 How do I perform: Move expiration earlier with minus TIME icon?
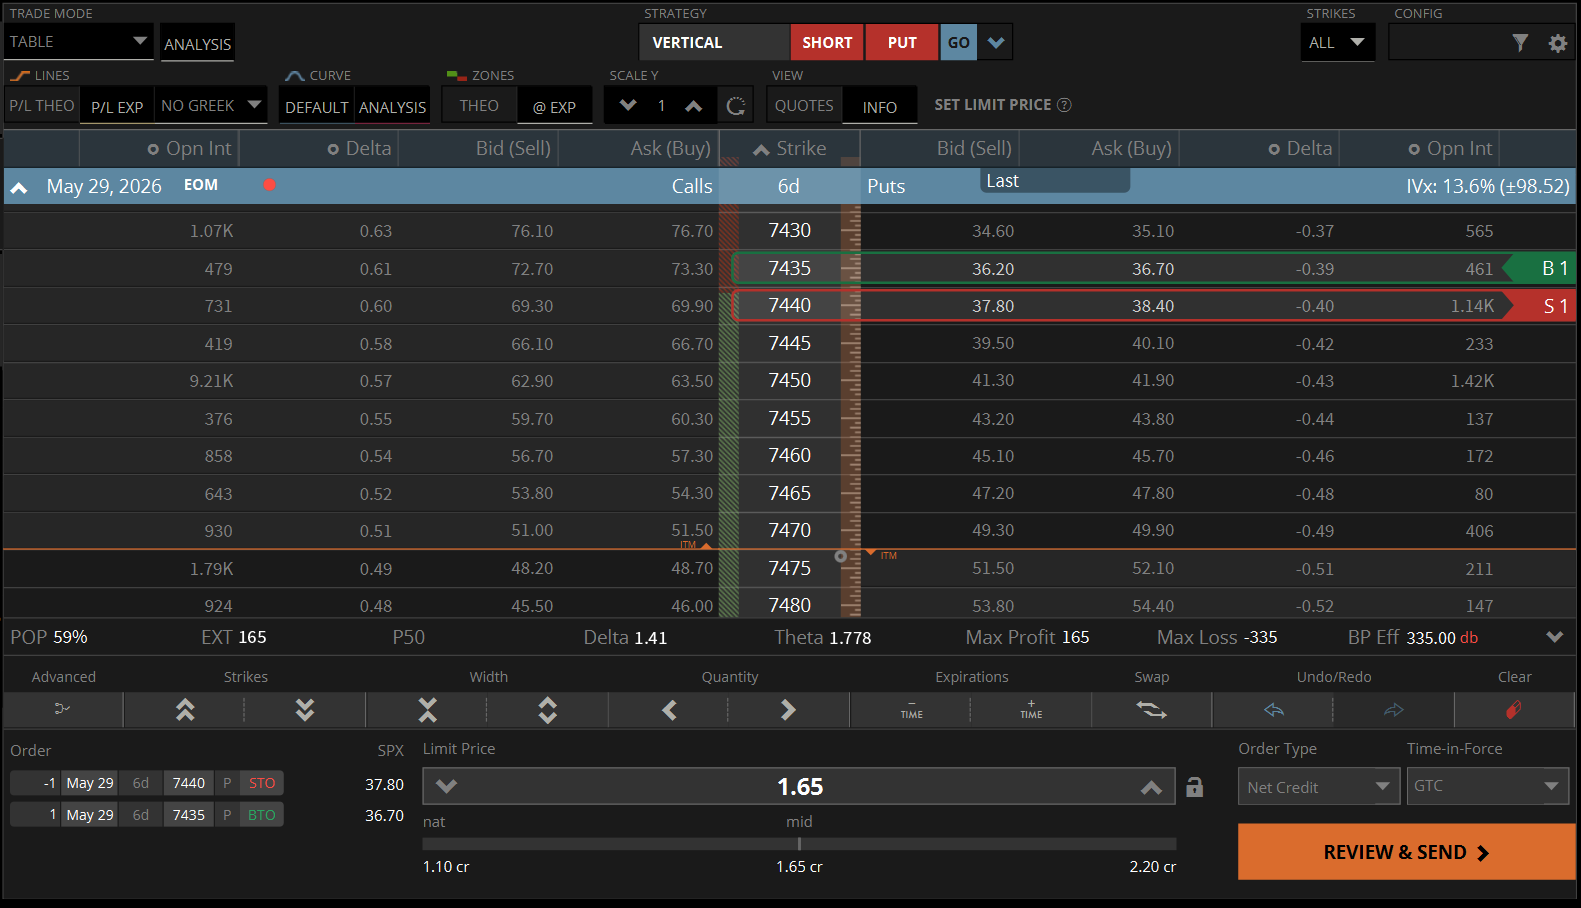[911, 710]
